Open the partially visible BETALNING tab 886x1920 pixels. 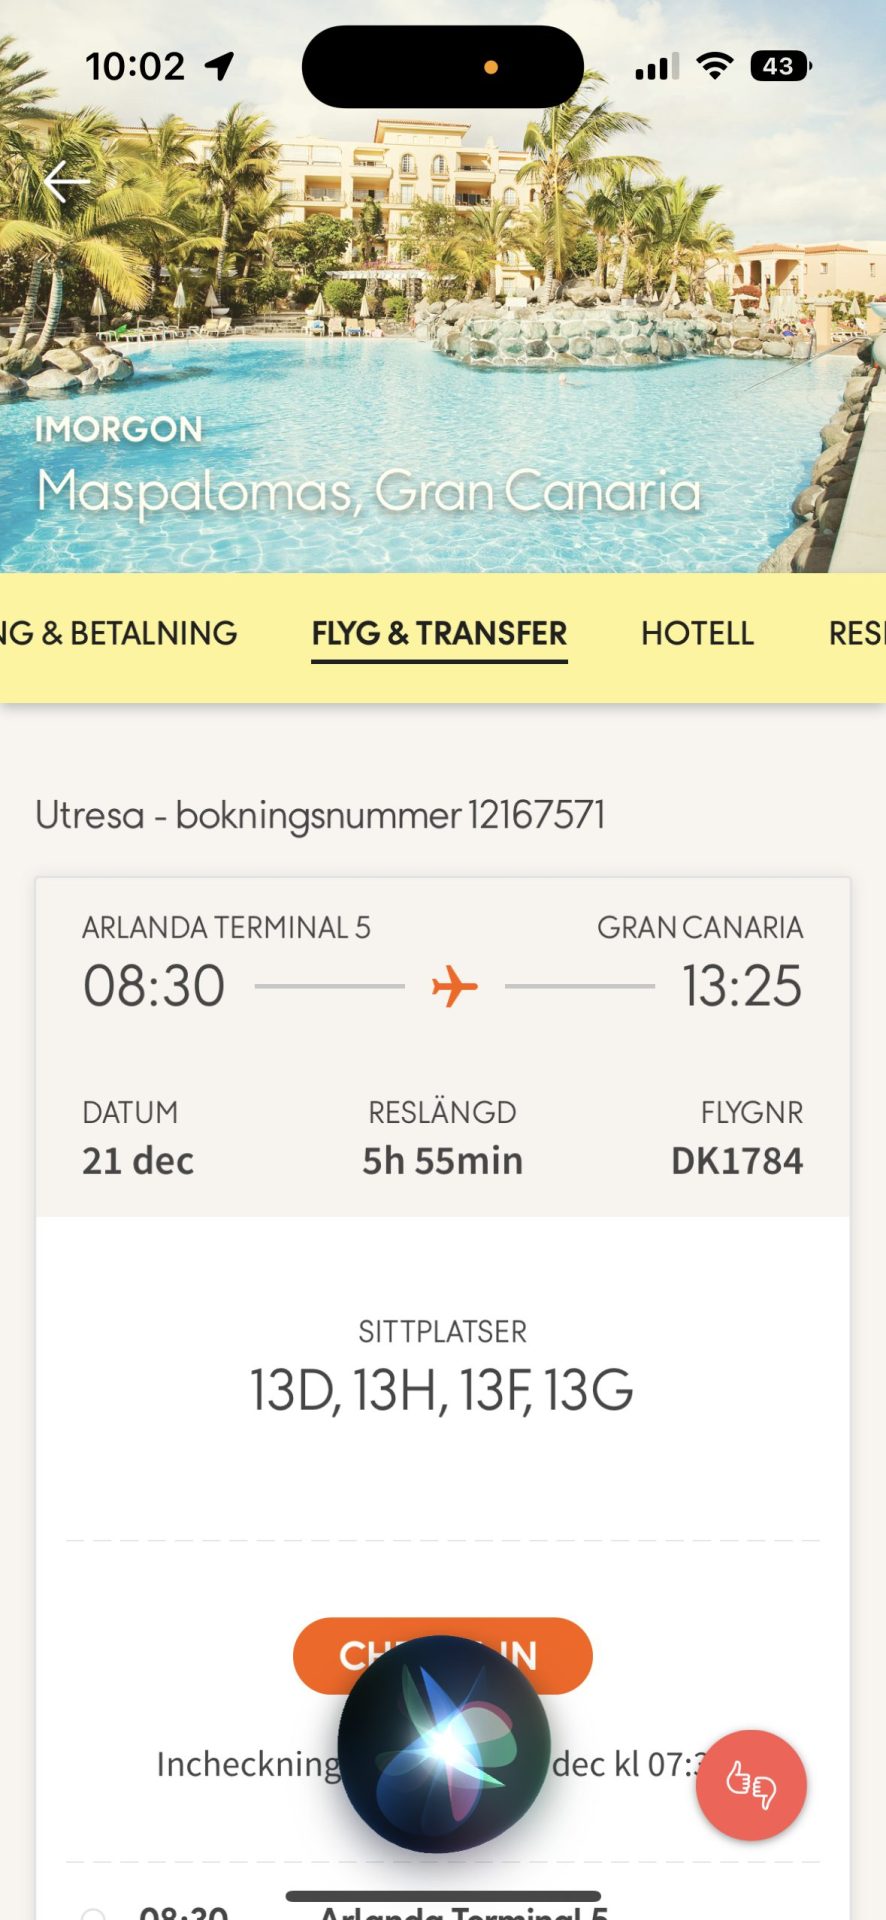[x=120, y=634]
